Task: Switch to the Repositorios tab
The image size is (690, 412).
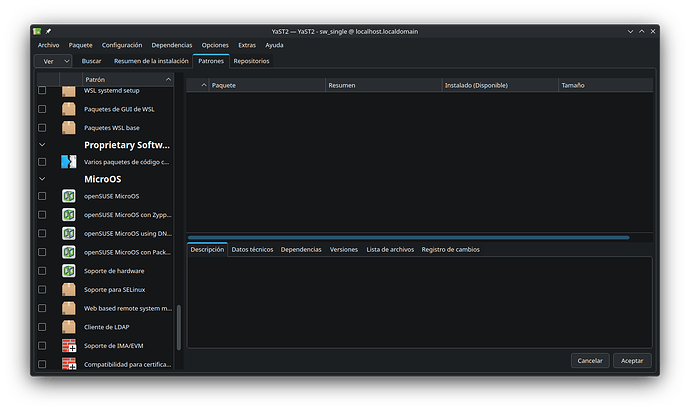Action: pyautogui.click(x=251, y=61)
